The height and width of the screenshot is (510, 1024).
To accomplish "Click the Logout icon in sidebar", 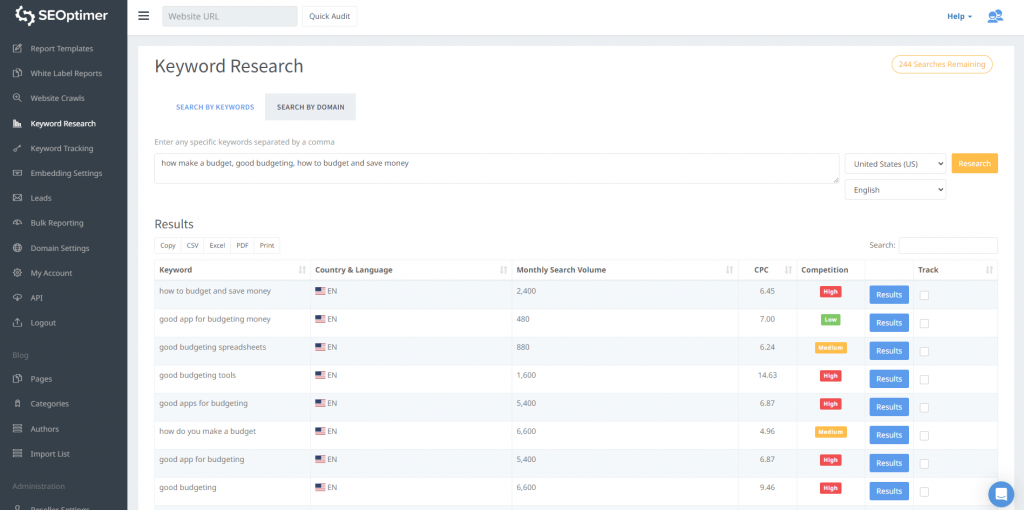I will (18, 323).
